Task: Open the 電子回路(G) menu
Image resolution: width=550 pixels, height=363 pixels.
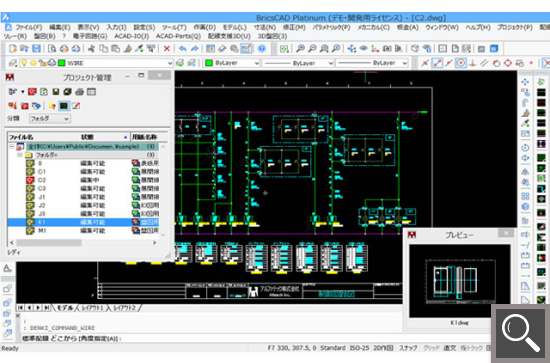Action: [x=90, y=36]
